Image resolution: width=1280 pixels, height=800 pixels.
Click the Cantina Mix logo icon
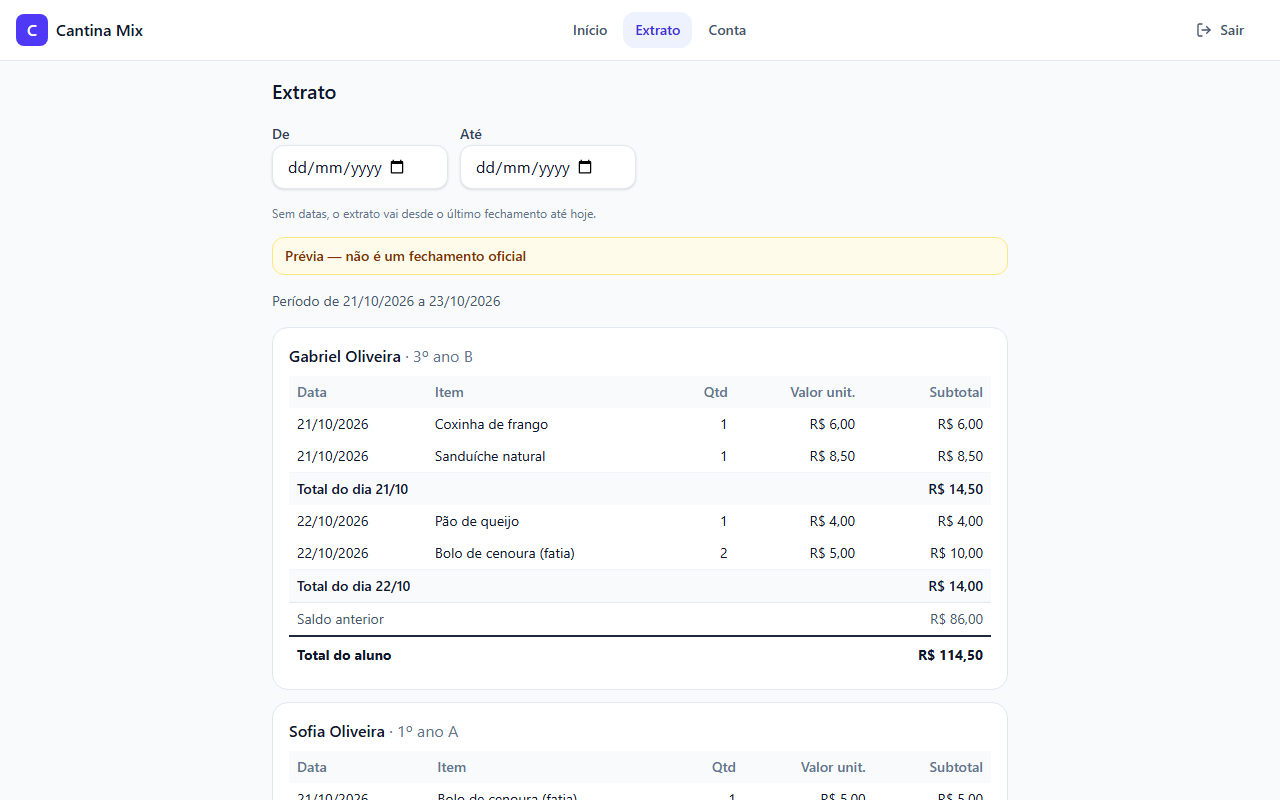(32, 30)
